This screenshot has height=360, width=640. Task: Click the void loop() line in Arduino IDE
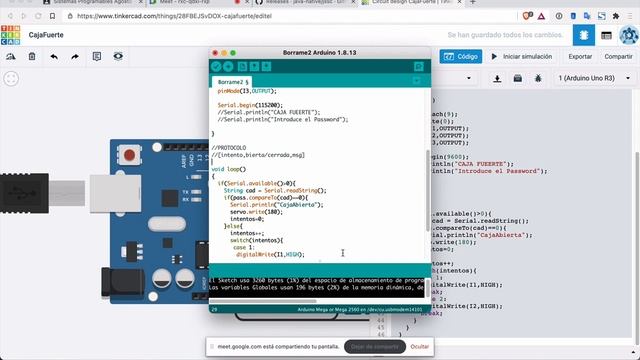pyautogui.click(x=229, y=169)
